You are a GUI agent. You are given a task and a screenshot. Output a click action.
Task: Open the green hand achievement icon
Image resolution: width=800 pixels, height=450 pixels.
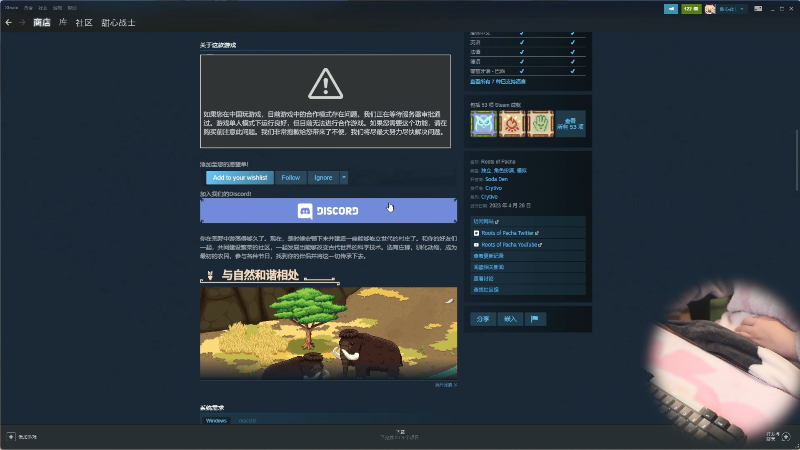coord(541,123)
